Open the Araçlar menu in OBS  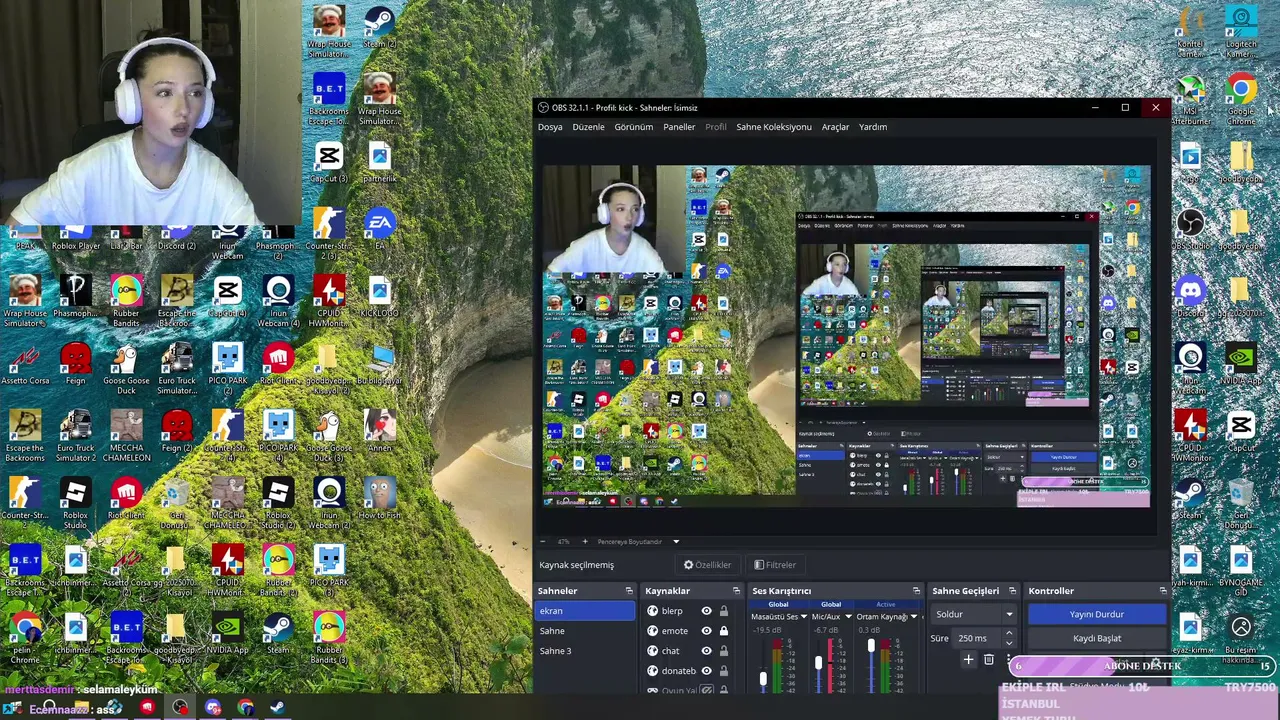click(835, 127)
